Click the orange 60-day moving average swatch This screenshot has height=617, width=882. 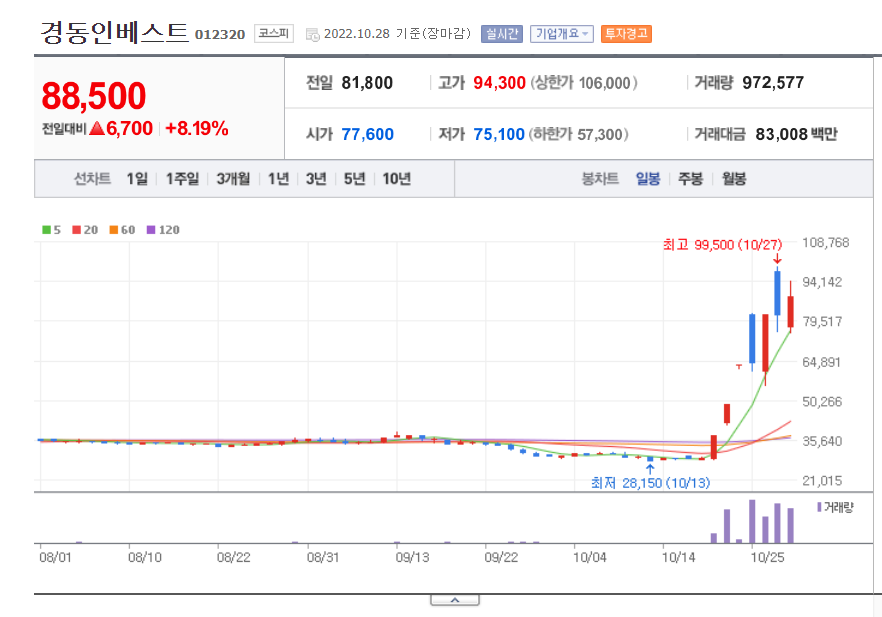(x=114, y=229)
